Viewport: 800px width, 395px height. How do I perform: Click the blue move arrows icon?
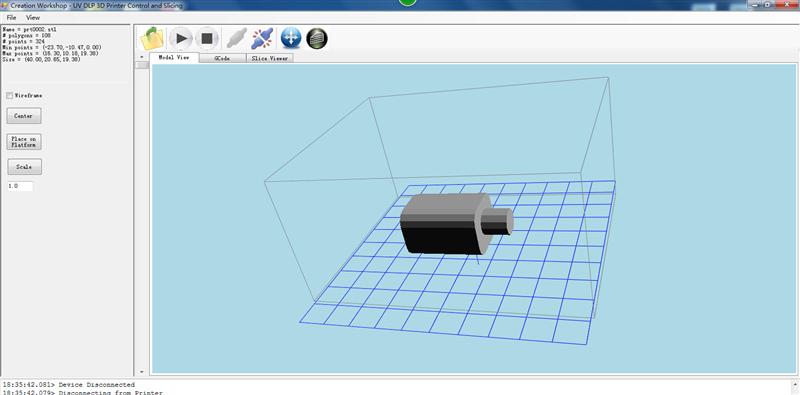coord(291,38)
